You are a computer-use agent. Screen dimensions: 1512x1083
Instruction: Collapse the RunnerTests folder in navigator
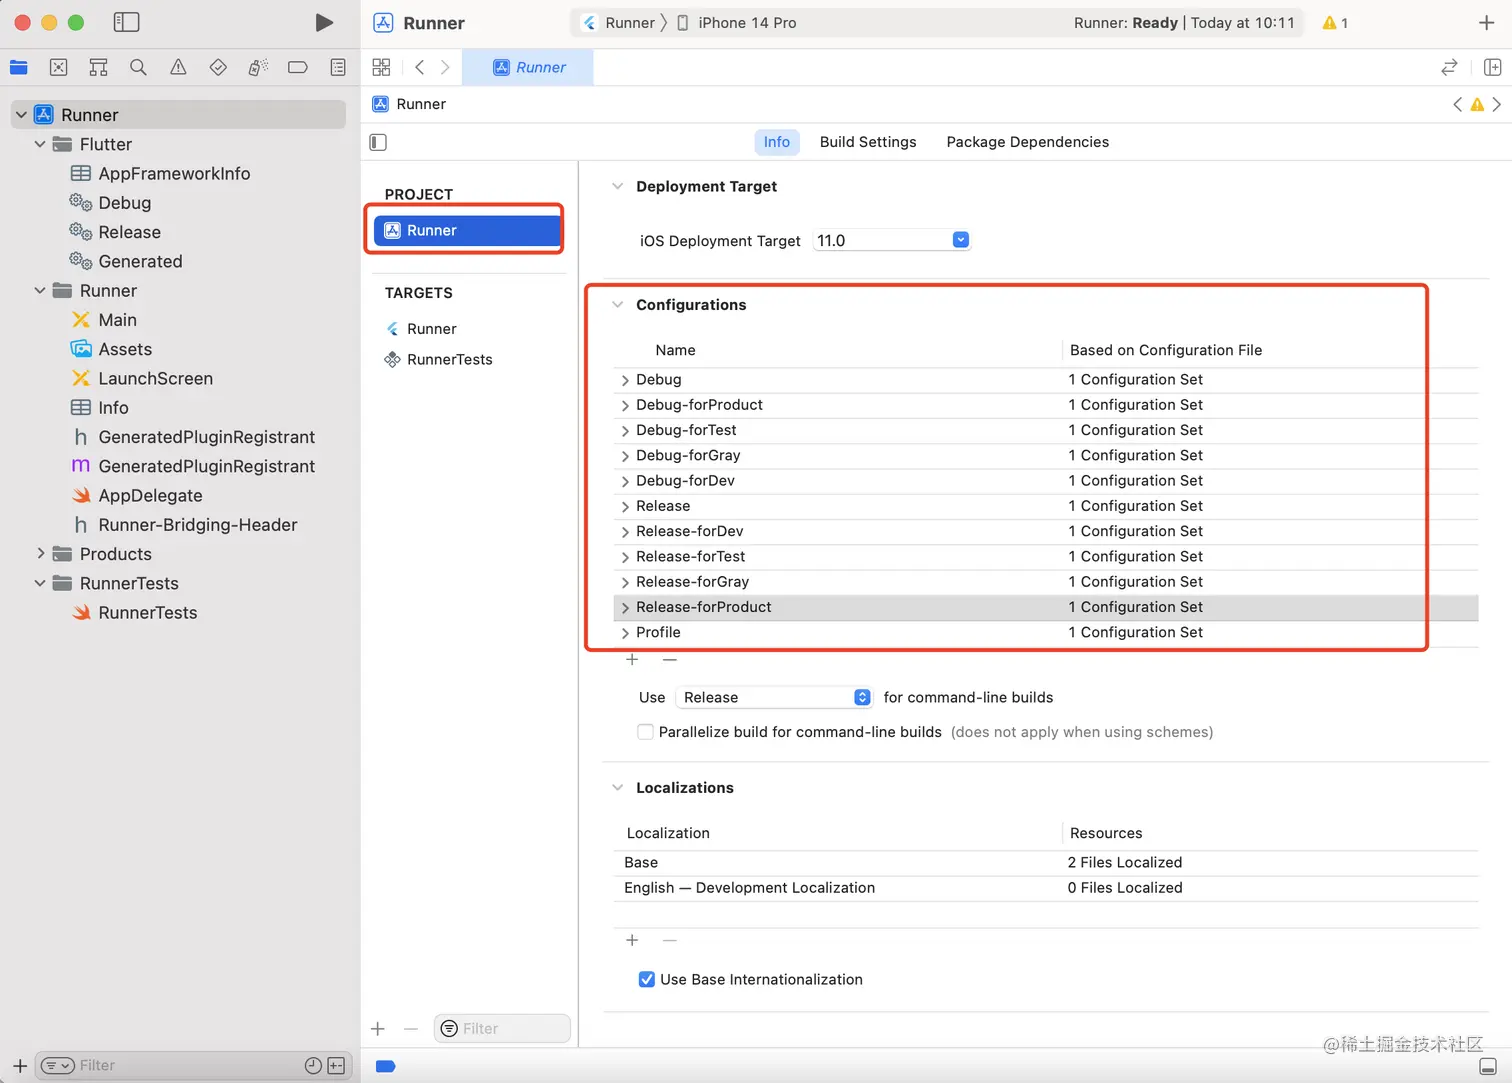pyautogui.click(x=40, y=583)
